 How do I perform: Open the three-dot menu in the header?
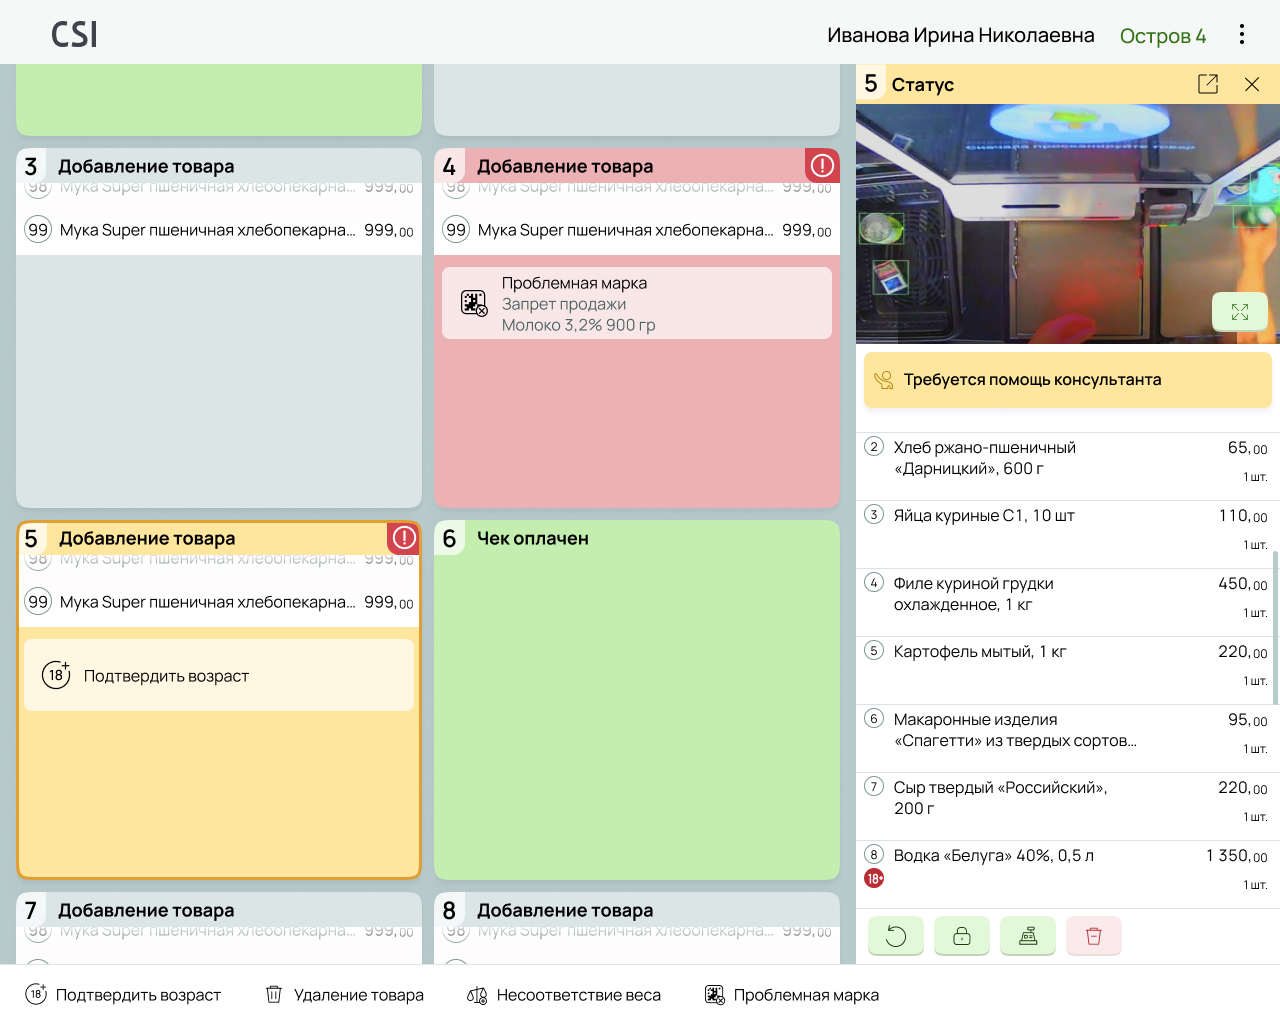pyautogui.click(x=1242, y=34)
